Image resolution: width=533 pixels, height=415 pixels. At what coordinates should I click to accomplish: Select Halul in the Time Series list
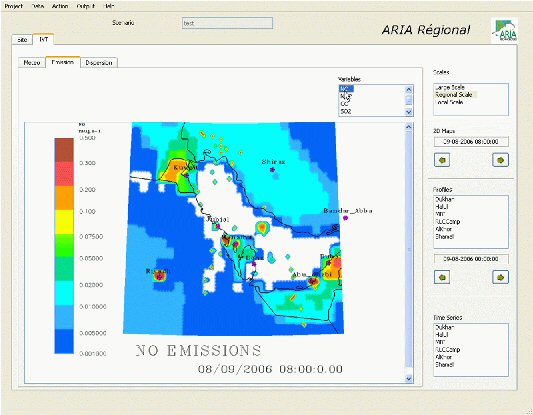pyautogui.click(x=442, y=334)
